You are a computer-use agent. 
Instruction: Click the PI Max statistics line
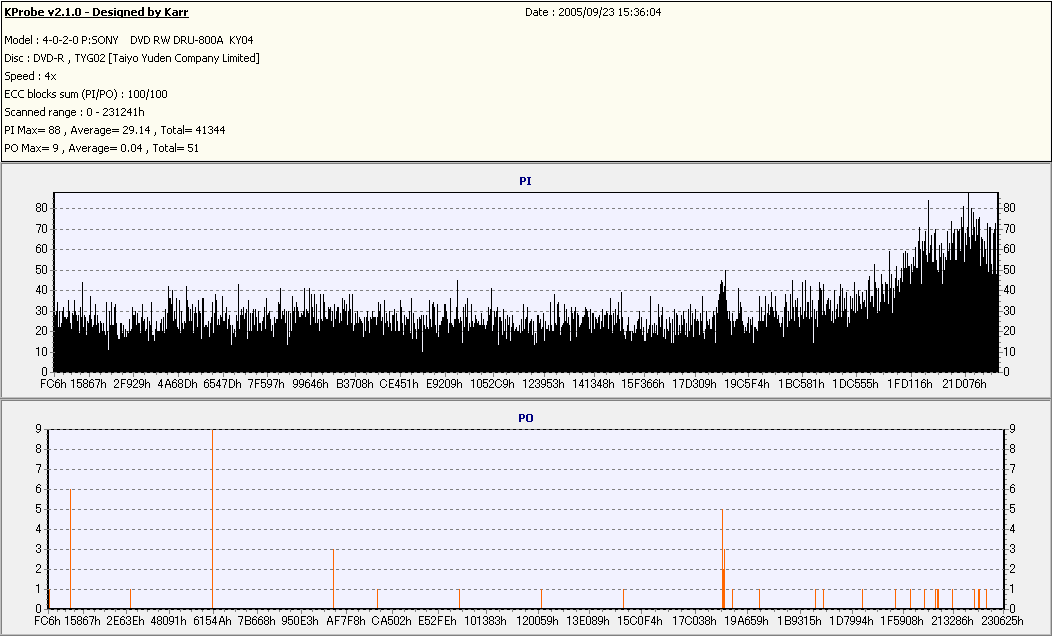(x=114, y=130)
